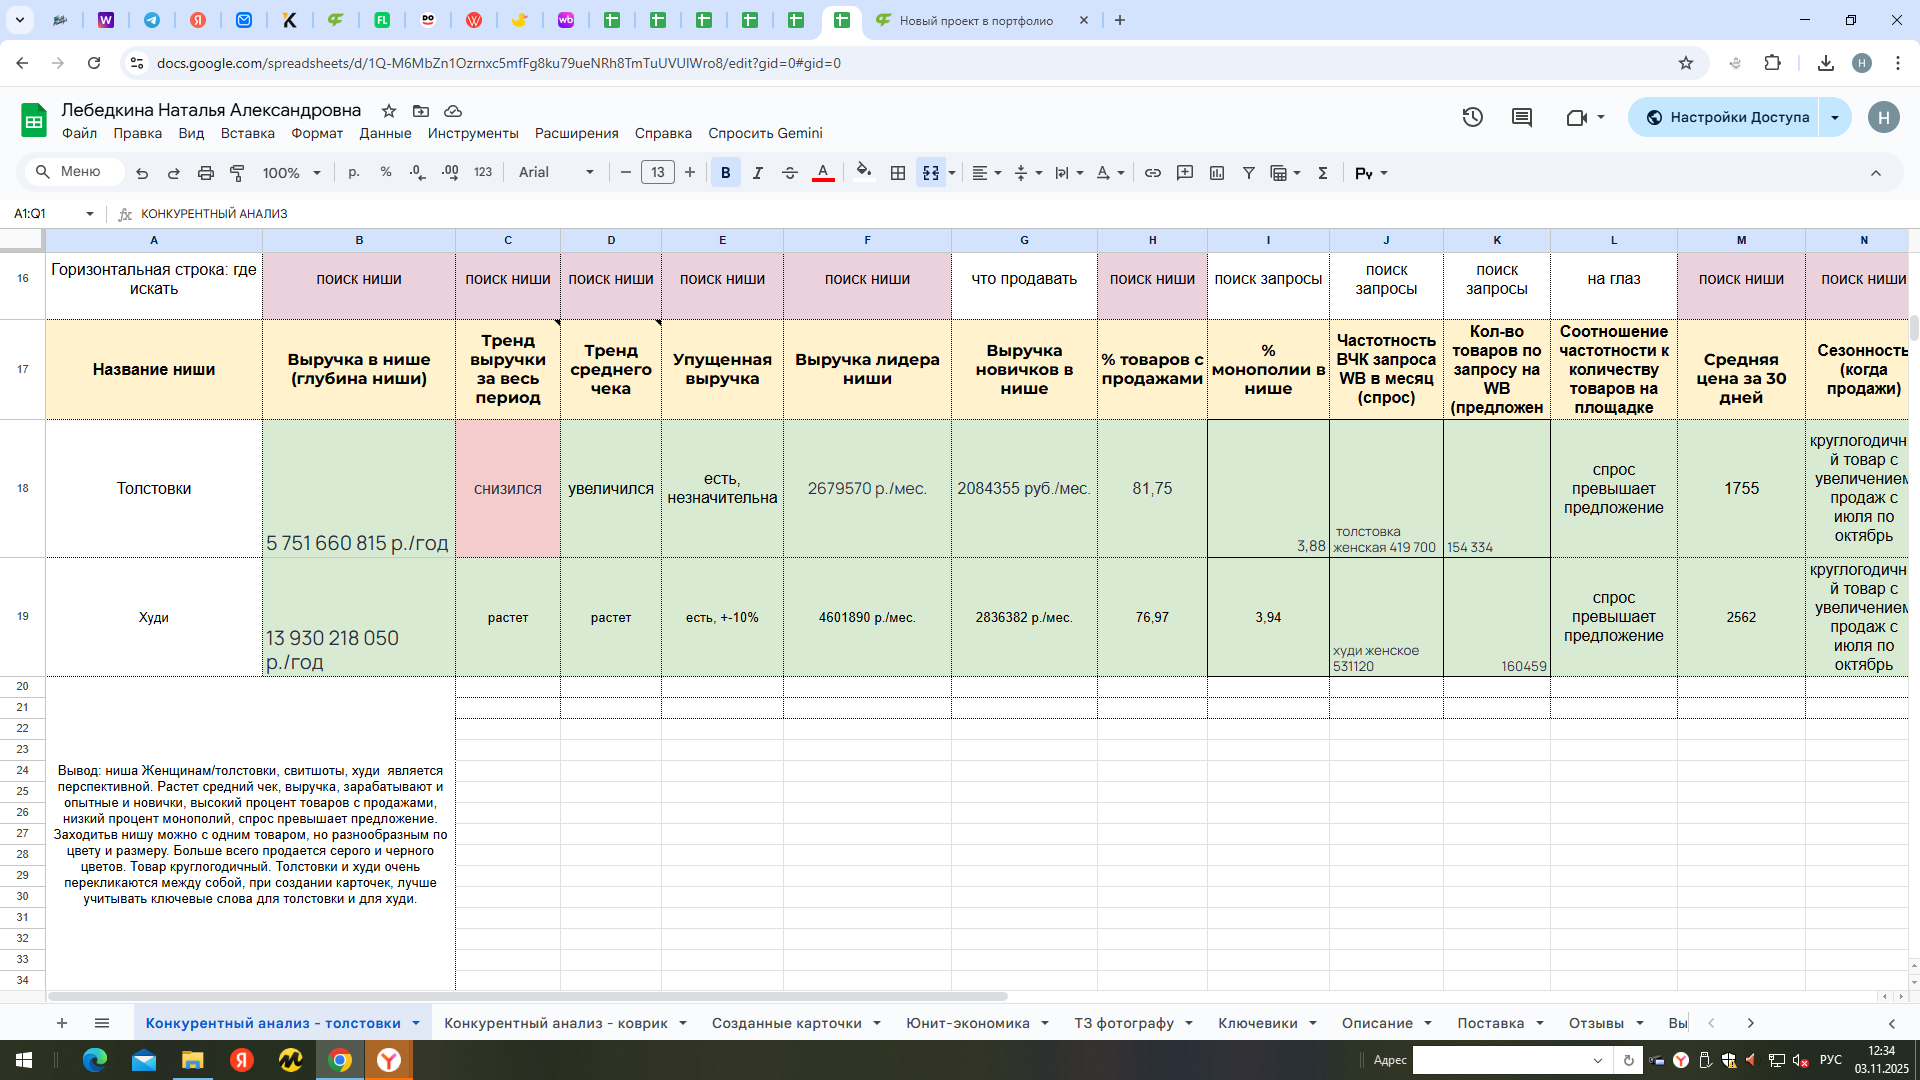
Task: Open the Данные menu
Action: click(x=385, y=133)
